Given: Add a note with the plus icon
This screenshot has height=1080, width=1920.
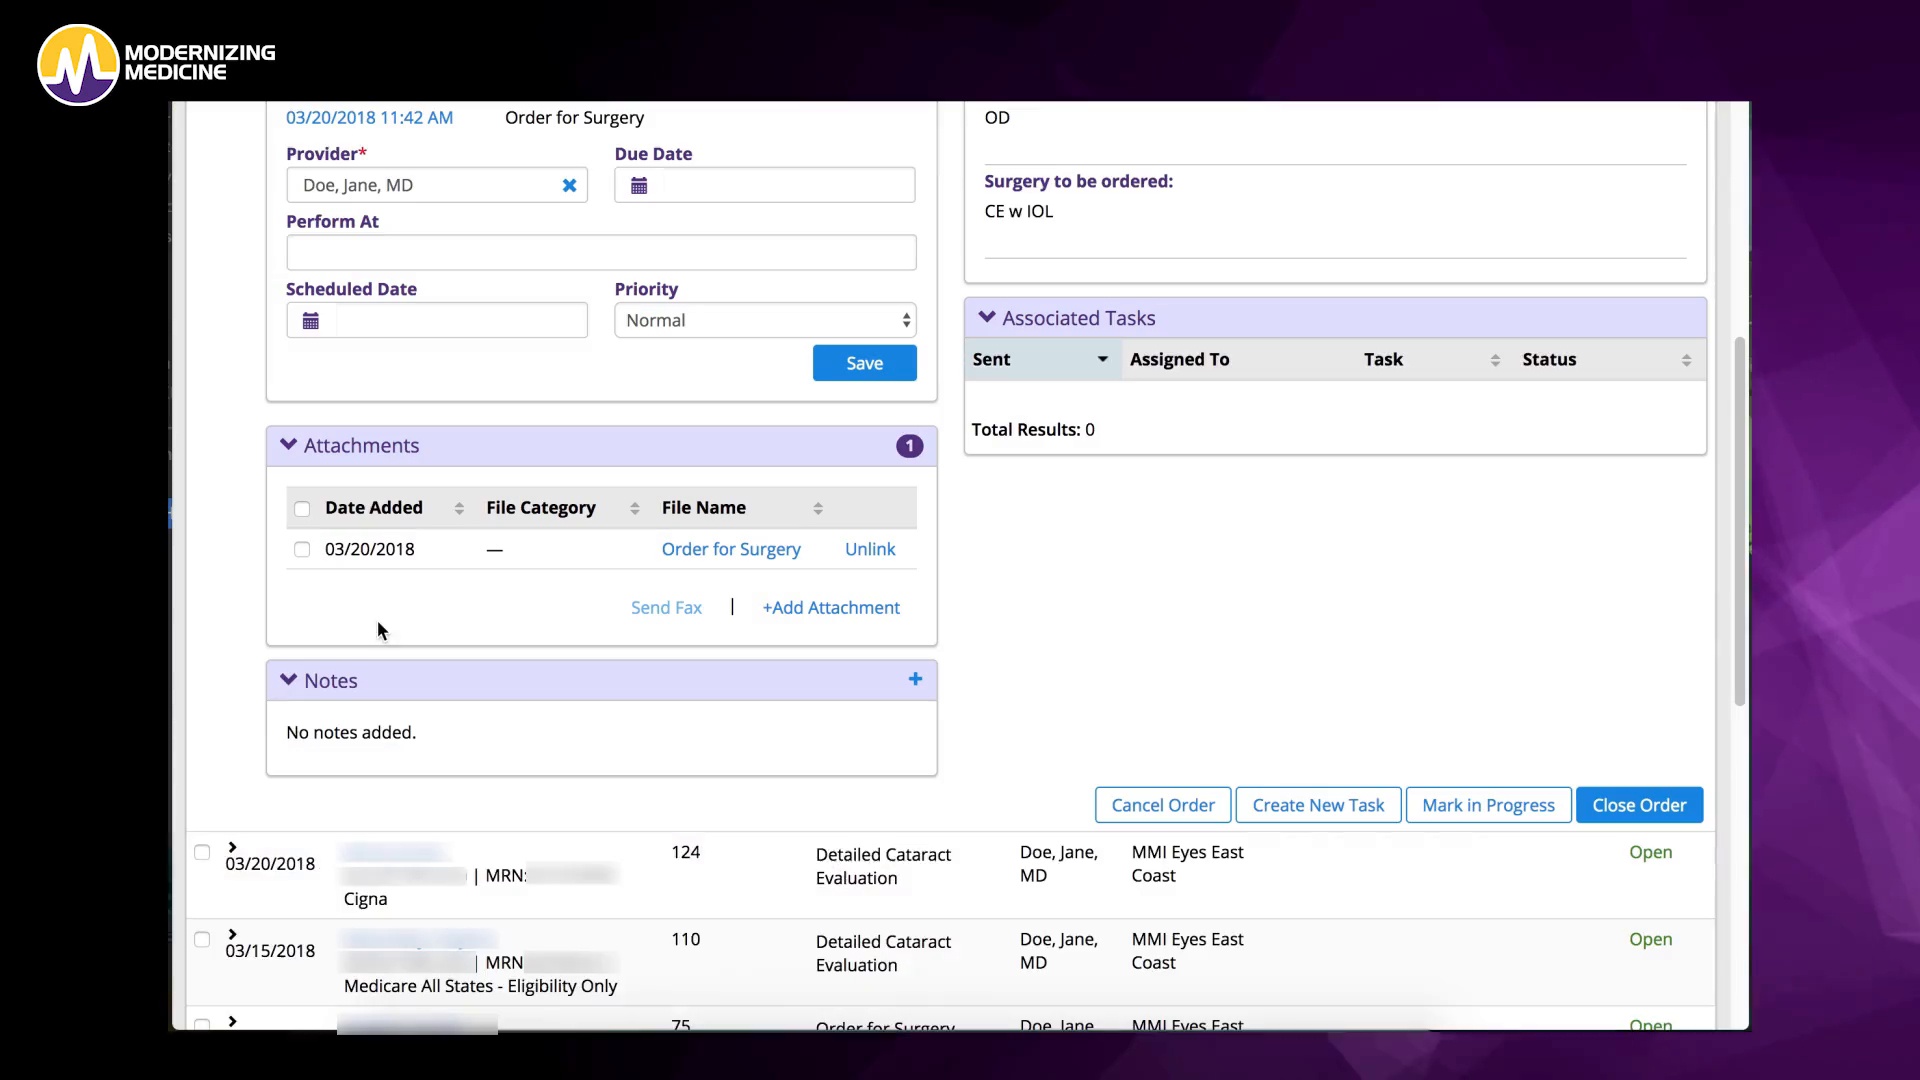Looking at the screenshot, I should pos(915,679).
